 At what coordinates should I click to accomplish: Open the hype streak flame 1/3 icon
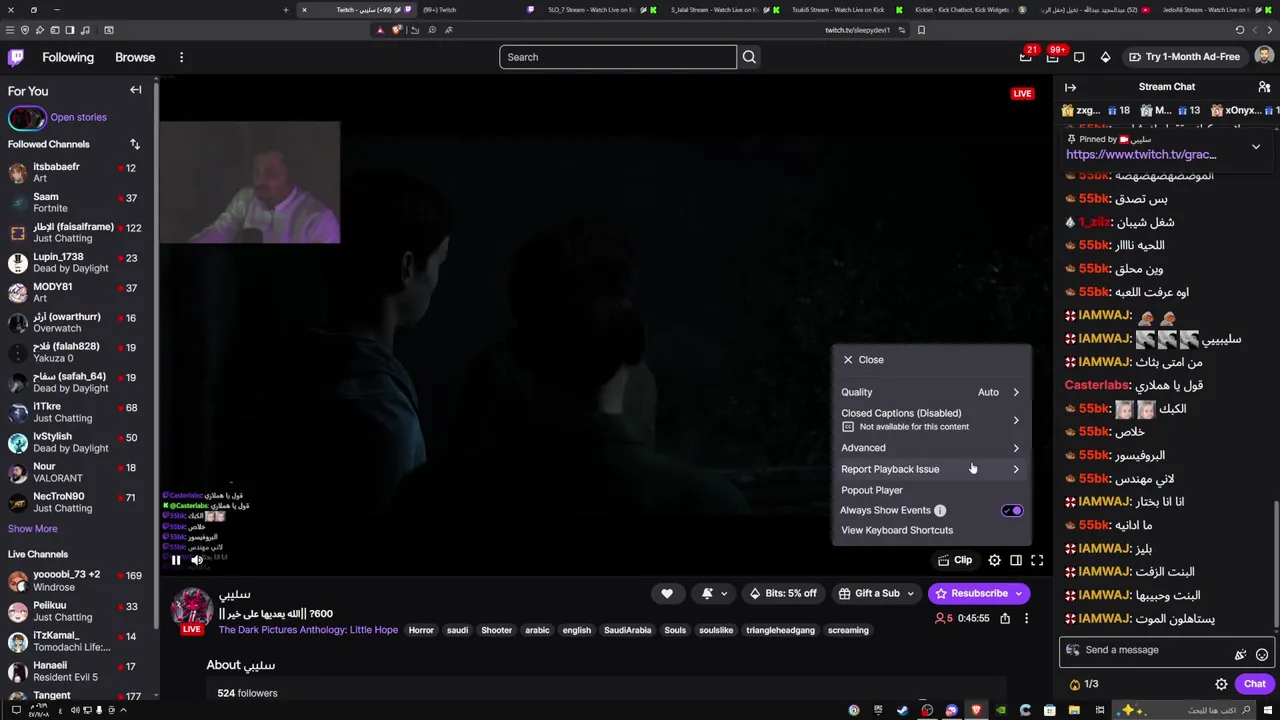[x=1084, y=684]
